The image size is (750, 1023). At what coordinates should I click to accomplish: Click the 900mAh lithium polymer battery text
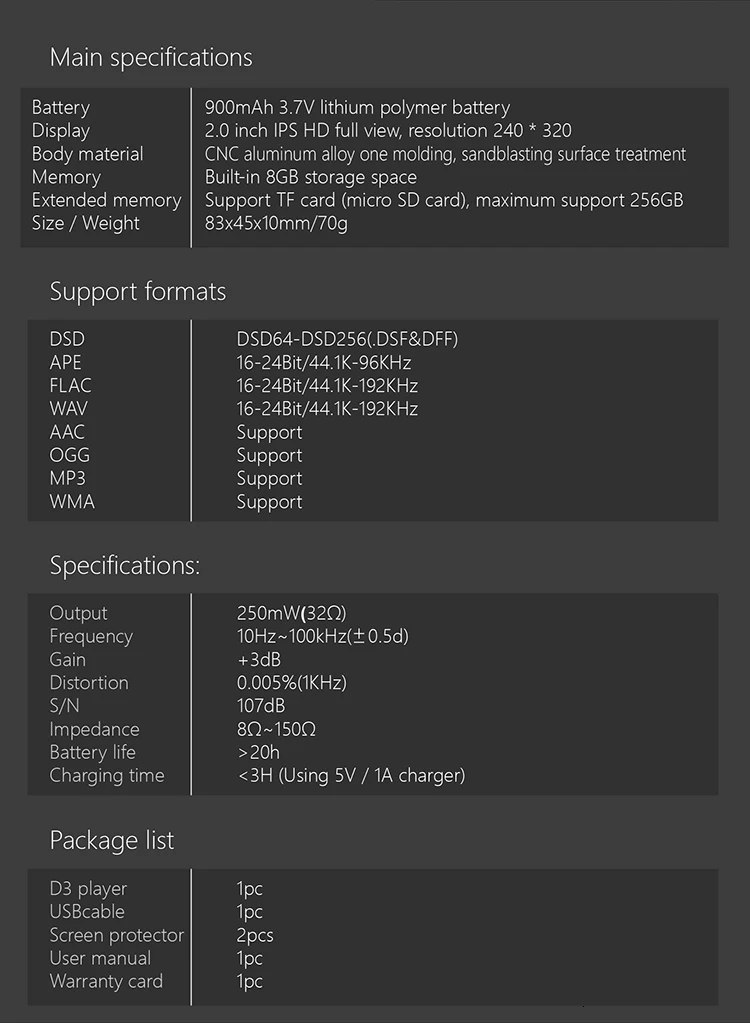click(357, 108)
